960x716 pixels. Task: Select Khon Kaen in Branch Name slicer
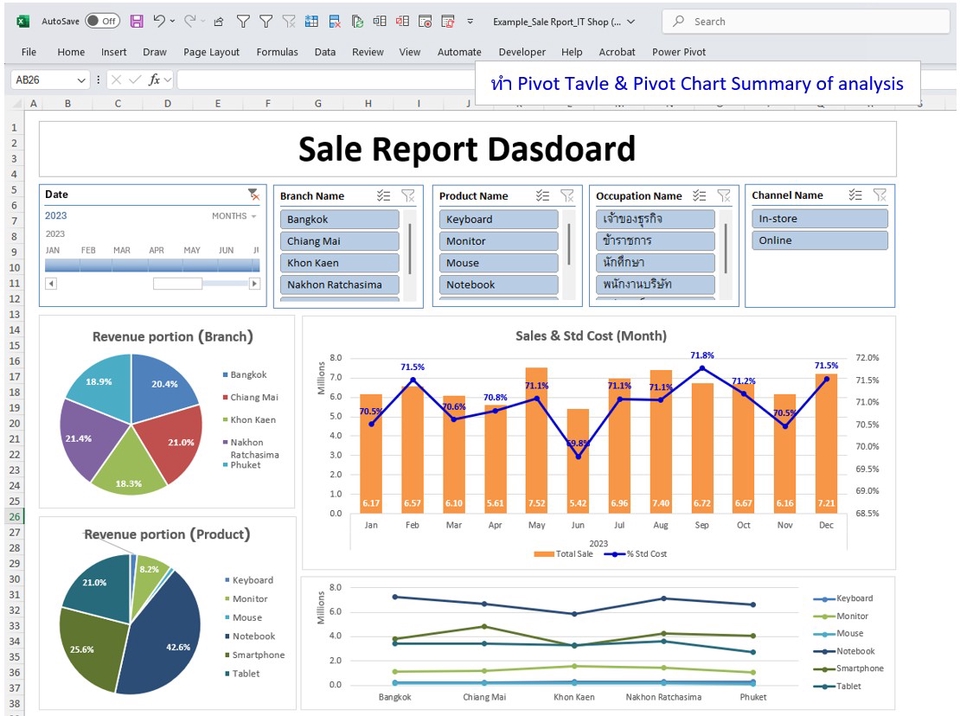point(339,263)
